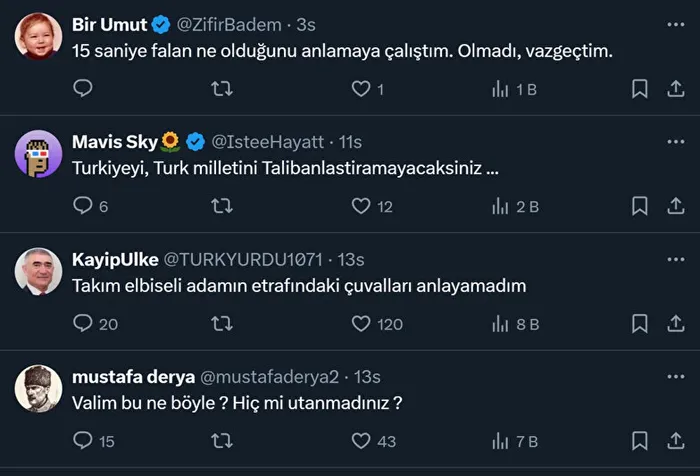Viewport: 700px width, 476px height.
Task: Open KayipUlke's tweet text about çuvallar
Action: [299, 286]
